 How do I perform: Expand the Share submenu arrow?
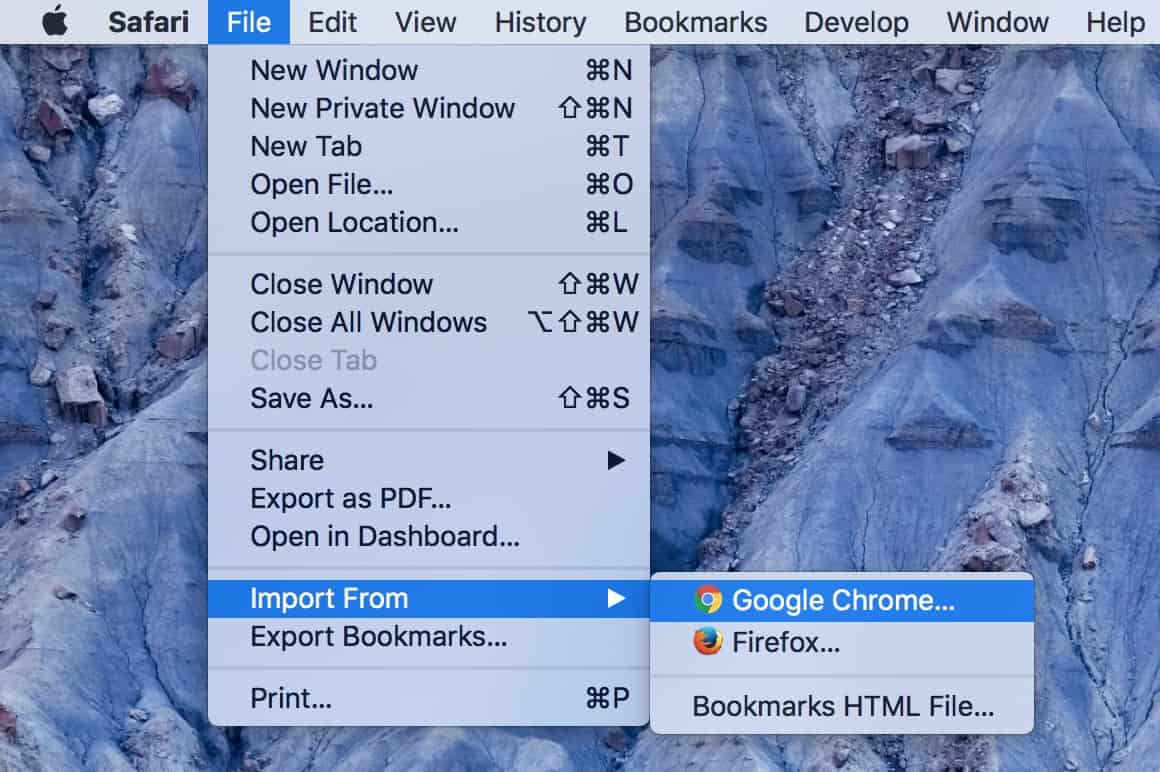tap(616, 461)
